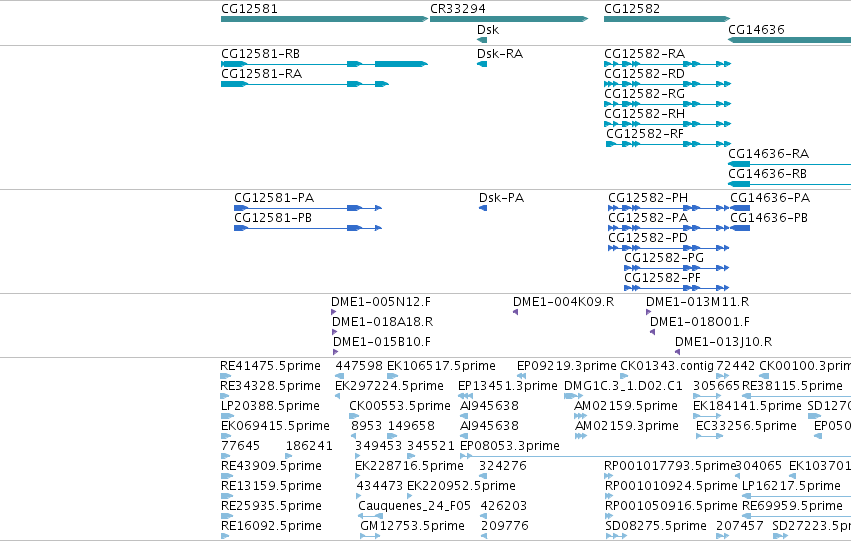Select clone end DME1-004K09.R
Image resolution: width=851 pixels, height=541 pixels.
[563, 302]
